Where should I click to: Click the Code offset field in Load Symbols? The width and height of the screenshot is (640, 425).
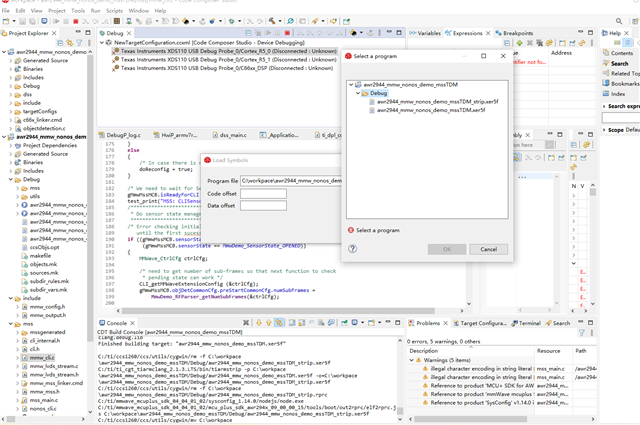click(263, 194)
